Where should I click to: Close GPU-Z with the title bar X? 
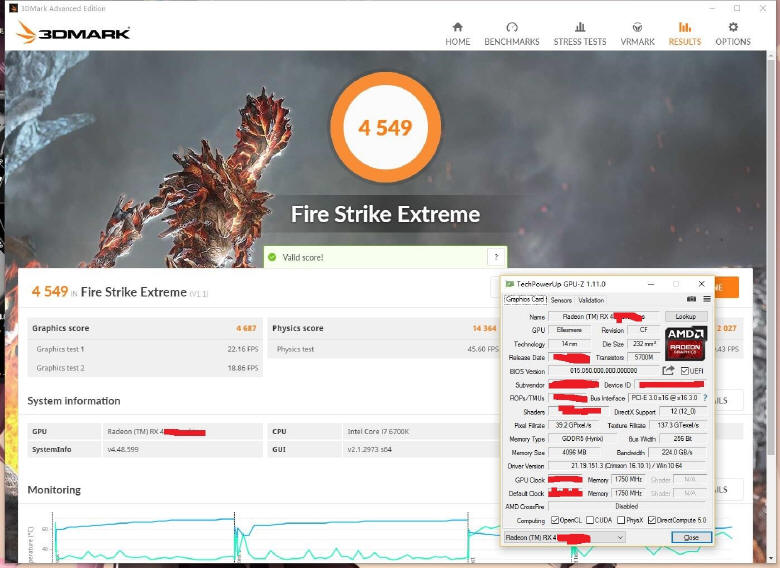pos(701,284)
